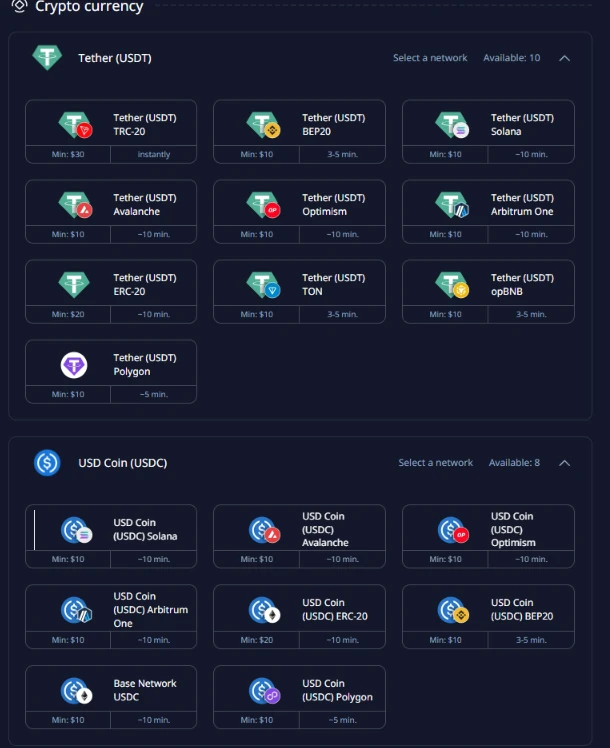Select Tether (USDT) Polygon label

pos(145,364)
